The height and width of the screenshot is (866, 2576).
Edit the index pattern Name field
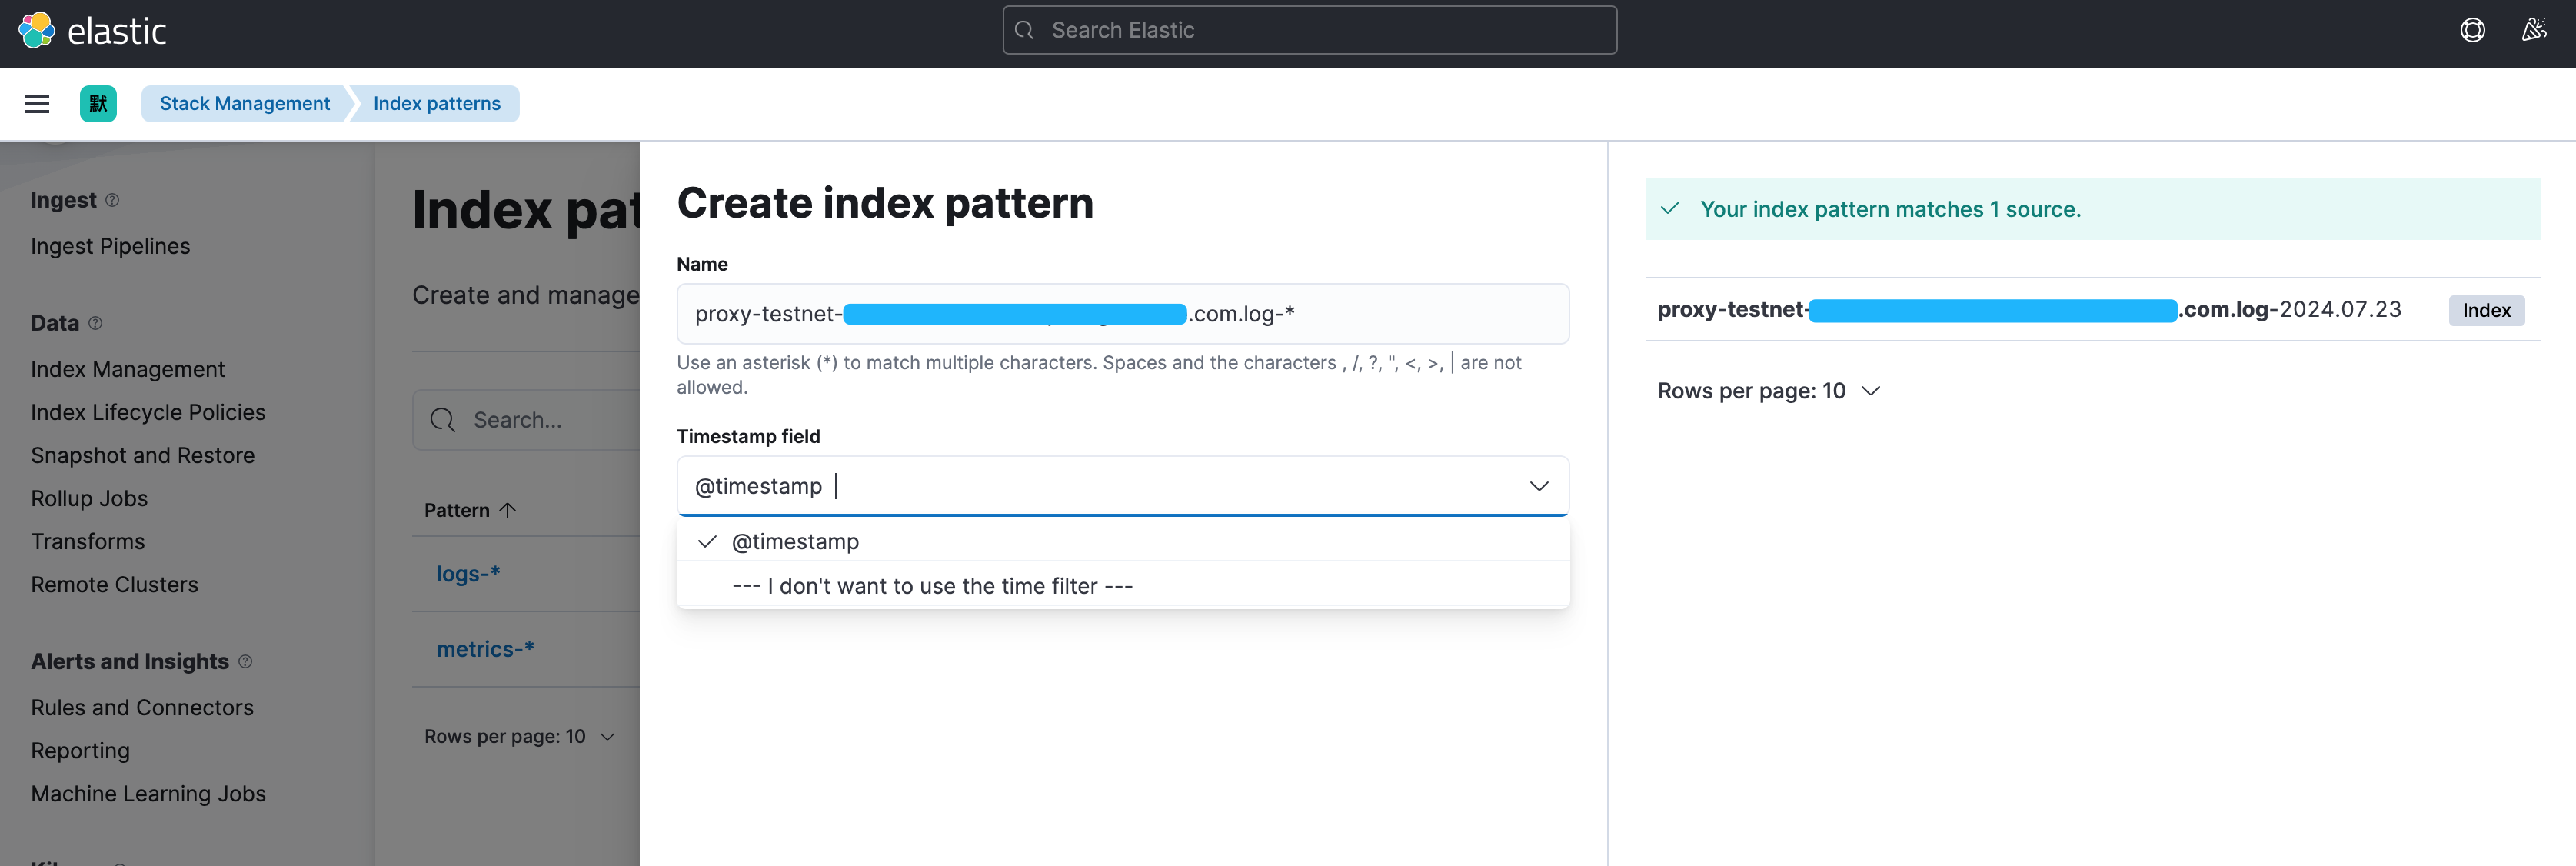point(1122,314)
